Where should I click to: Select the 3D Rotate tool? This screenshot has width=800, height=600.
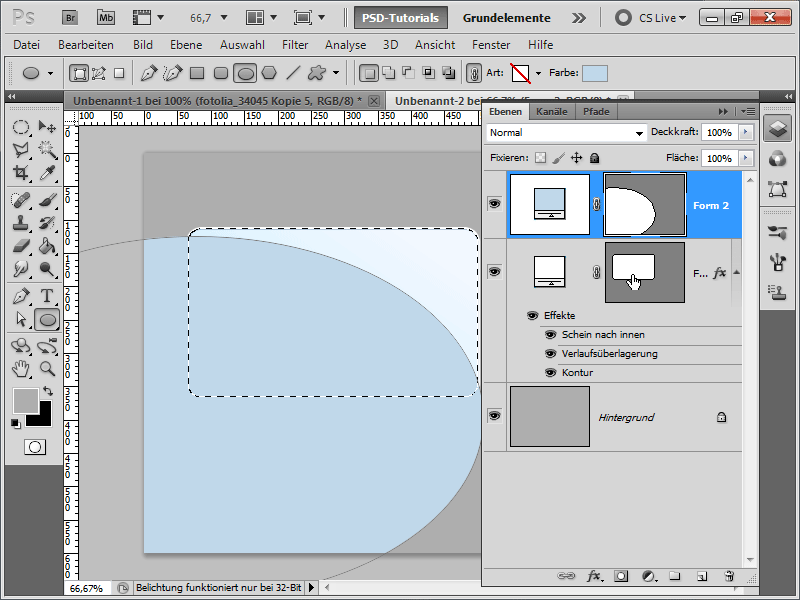tap(20, 346)
